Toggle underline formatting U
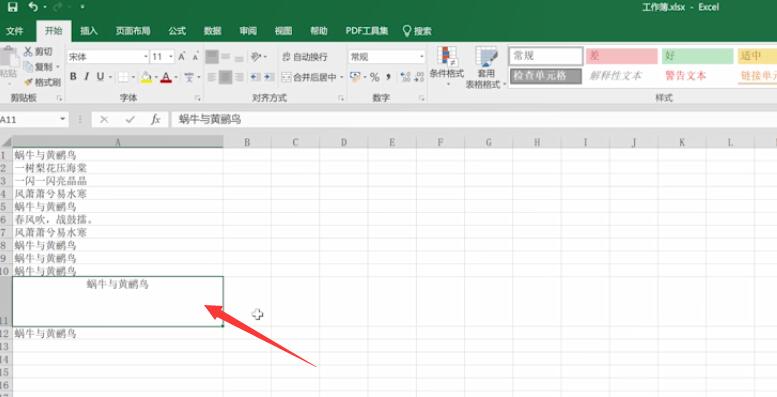777x397 pixels. pos(101,77)
